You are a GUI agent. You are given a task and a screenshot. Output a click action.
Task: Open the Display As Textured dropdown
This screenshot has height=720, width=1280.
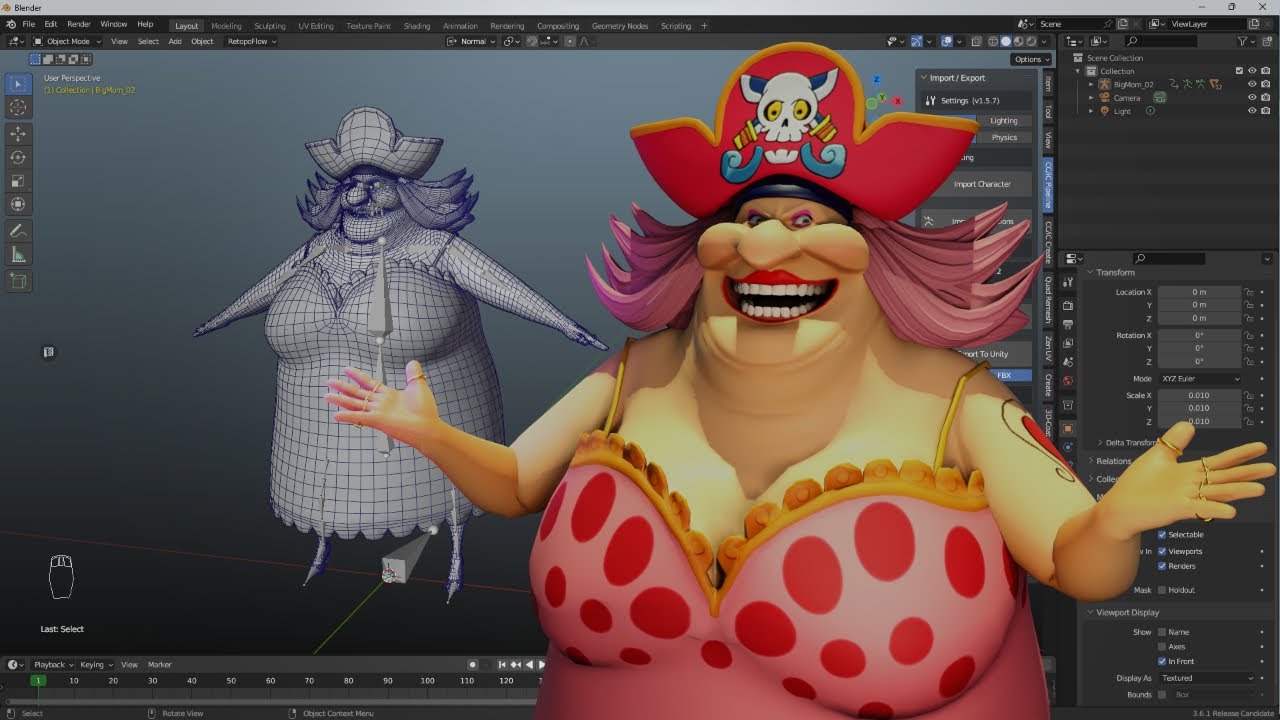point(1207,678)
